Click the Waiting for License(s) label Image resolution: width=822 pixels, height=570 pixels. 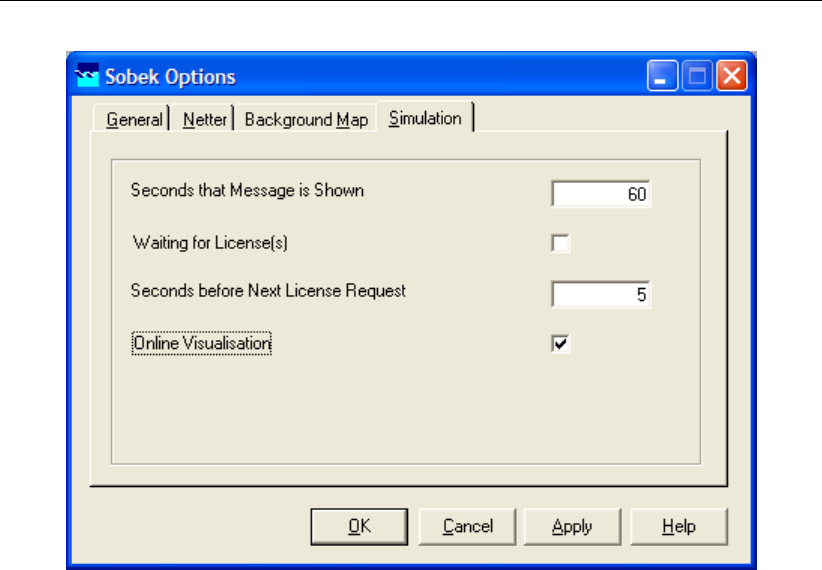pos(210,243)
